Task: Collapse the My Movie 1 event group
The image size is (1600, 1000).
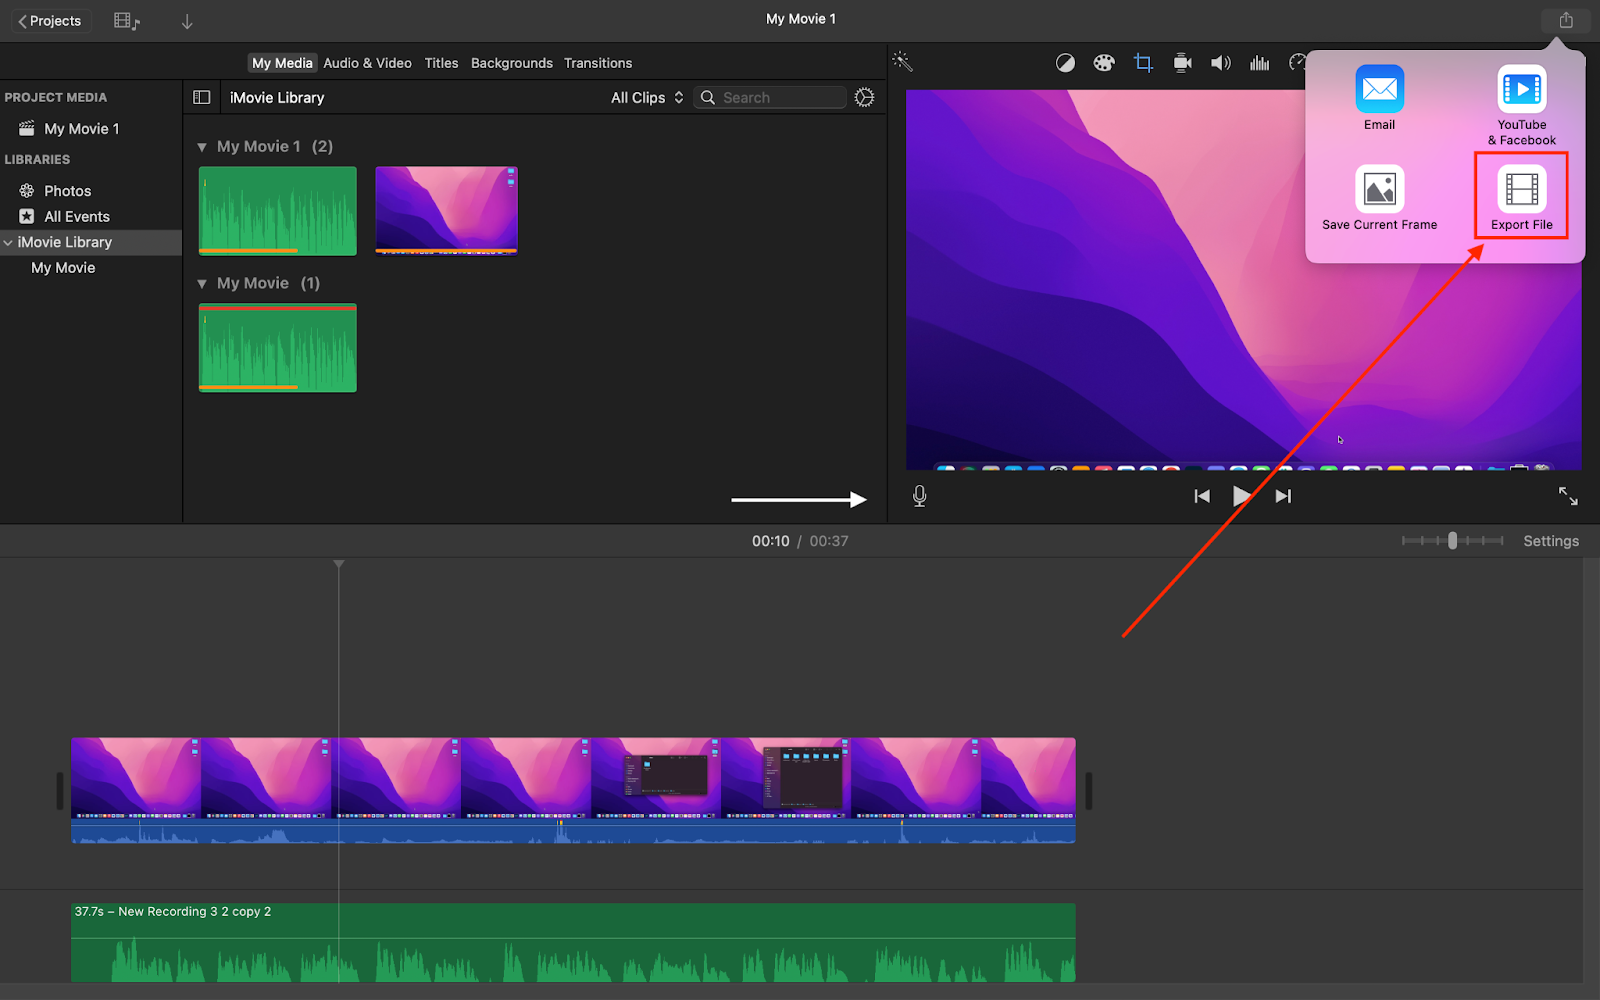Action: (x=202, y=147)
